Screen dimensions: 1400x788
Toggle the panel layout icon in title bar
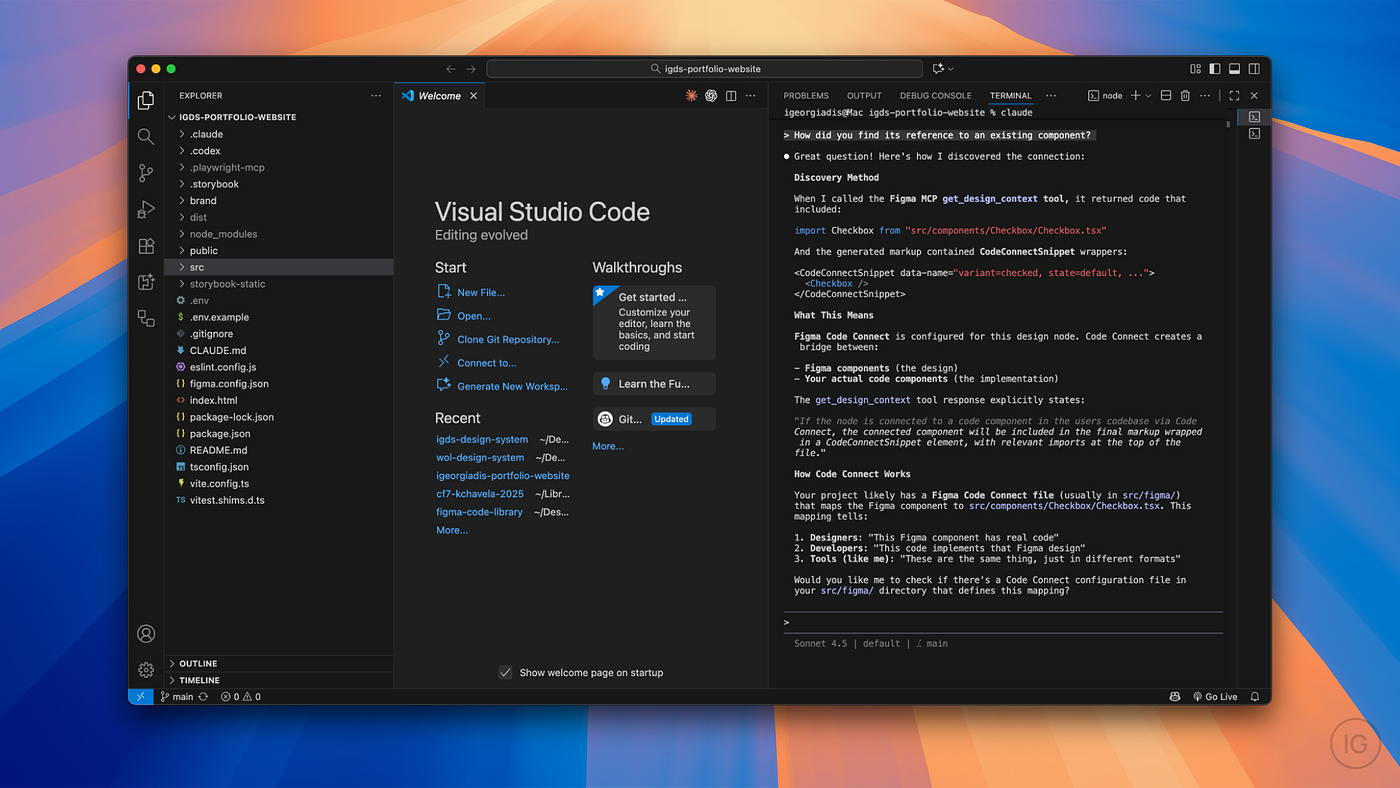pos(1233,68)
